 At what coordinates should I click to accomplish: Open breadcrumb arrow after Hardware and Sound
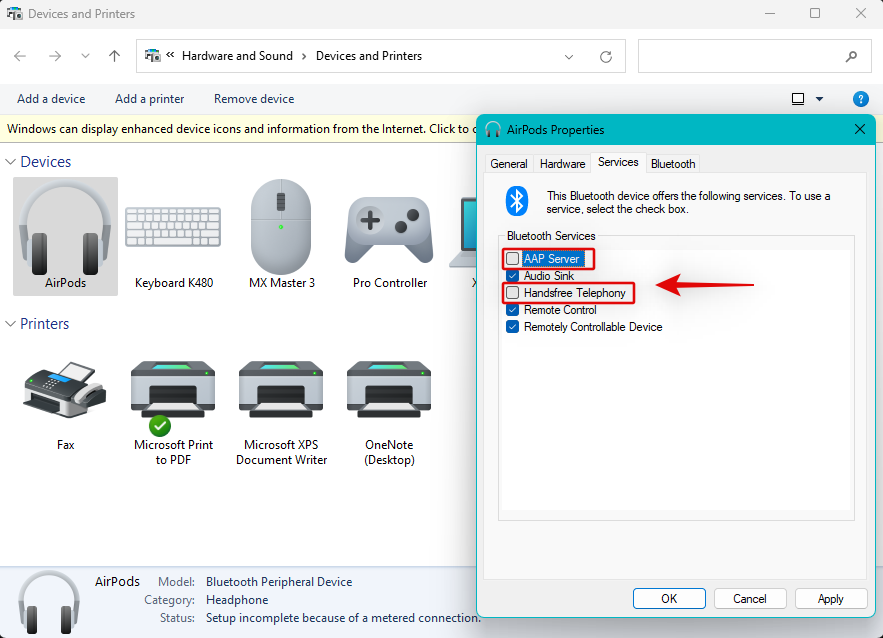(x=304, y=56)
